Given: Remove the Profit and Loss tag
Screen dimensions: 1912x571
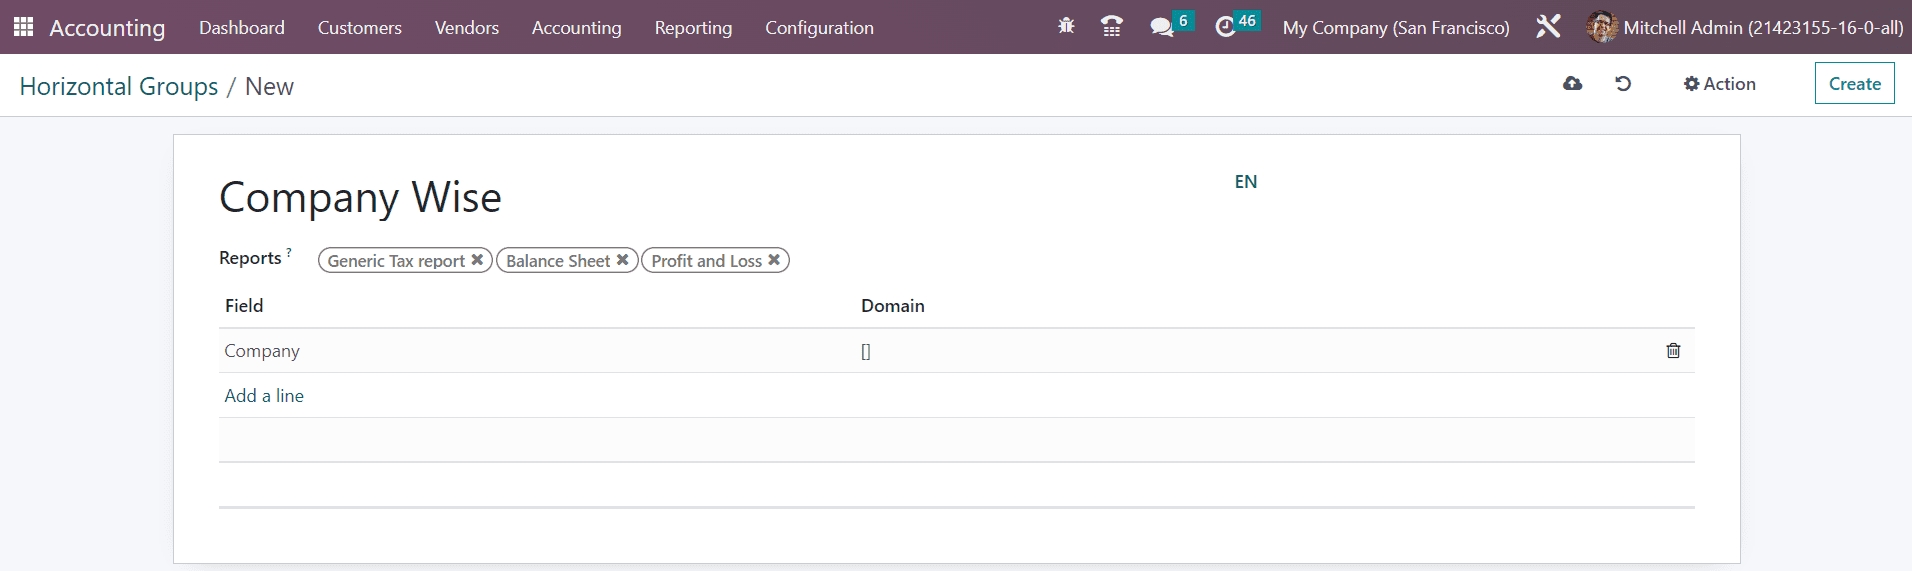Looking at the screenshot, I should pos(774,260).
